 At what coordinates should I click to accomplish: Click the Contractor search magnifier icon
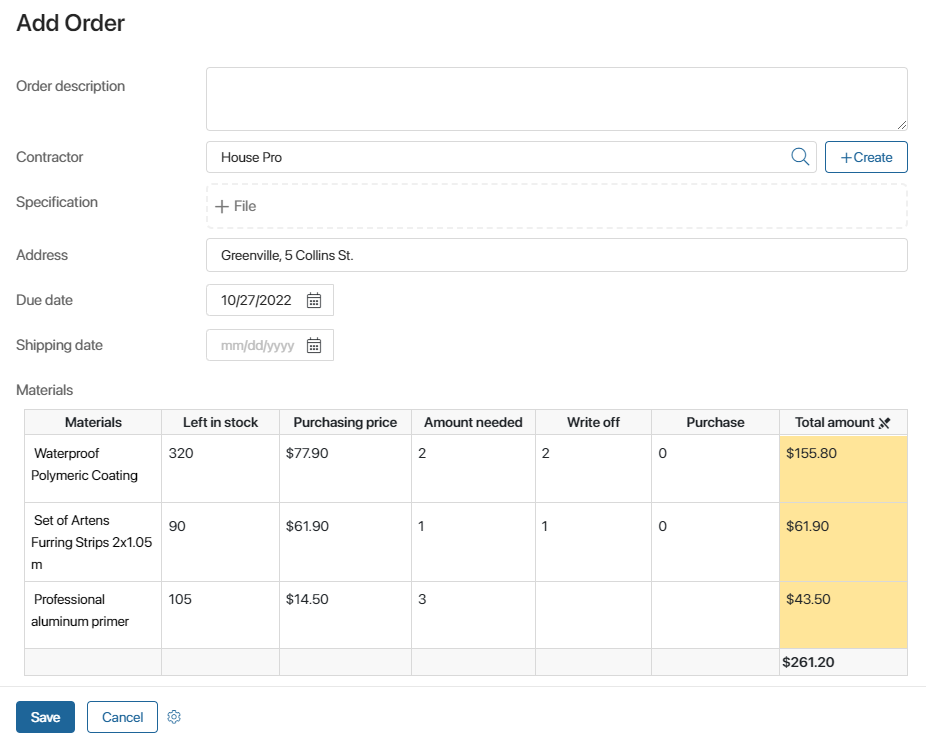800,157
